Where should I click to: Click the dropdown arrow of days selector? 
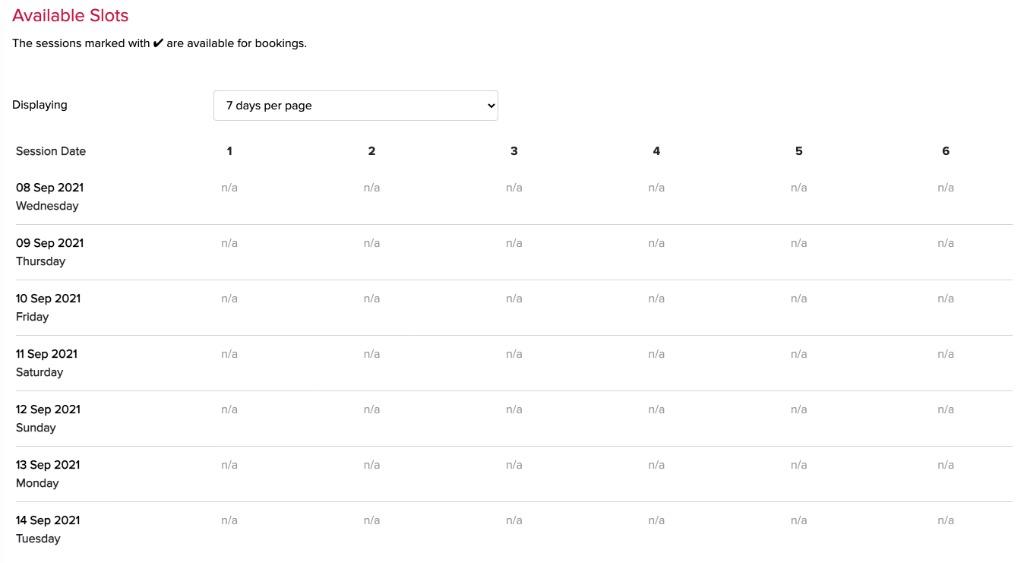pos(491,106)
